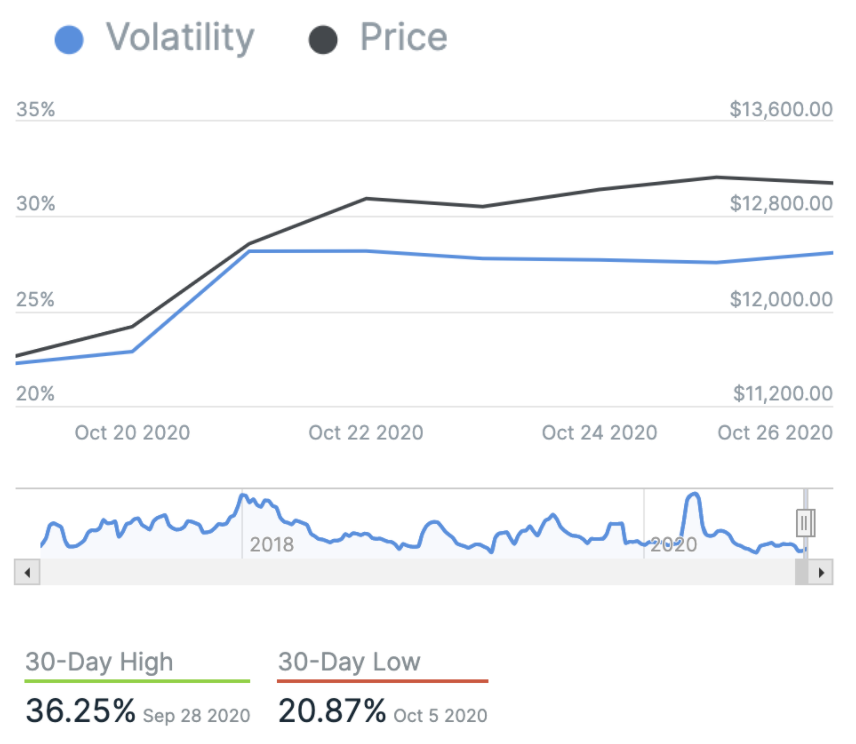Click the dark Price legend dot
Screen dimensions: 856x744
(x=323, y=39)
